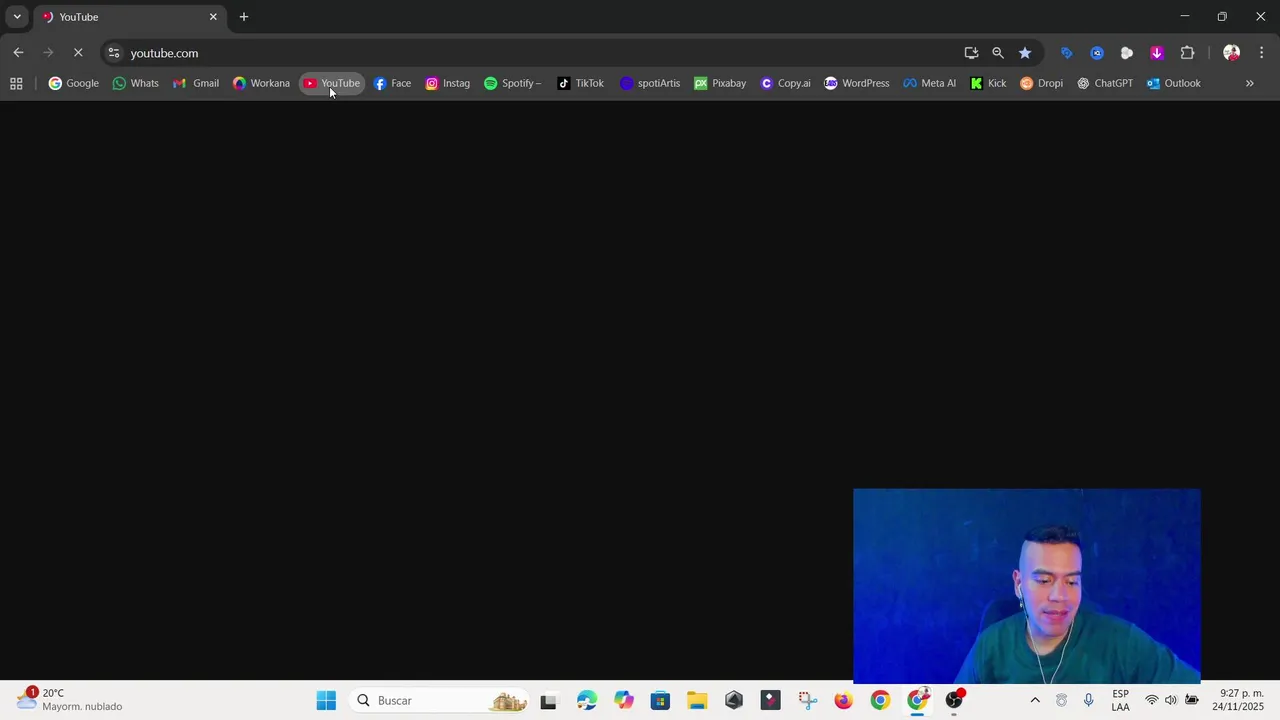Stop loading the YouTube page
Screen dimensions: 1280x720
pos(78,53)
